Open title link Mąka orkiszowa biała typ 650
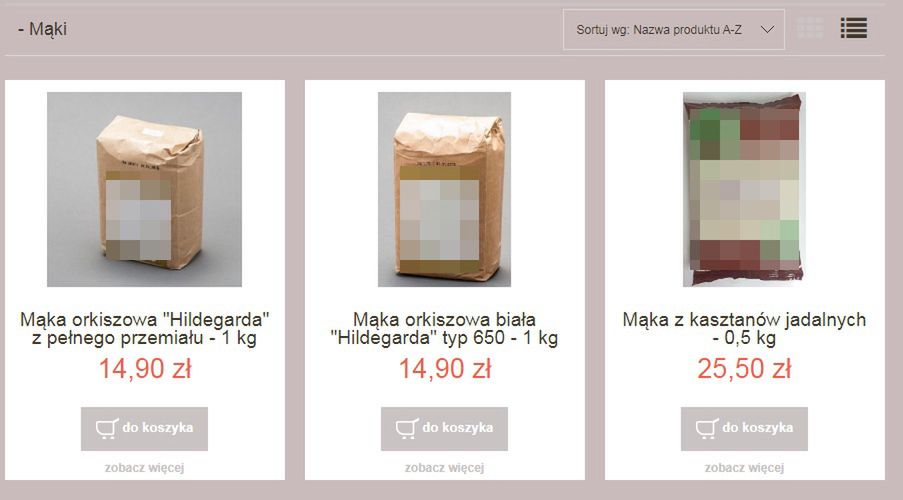The image size is (903, 500). (444, 328)
